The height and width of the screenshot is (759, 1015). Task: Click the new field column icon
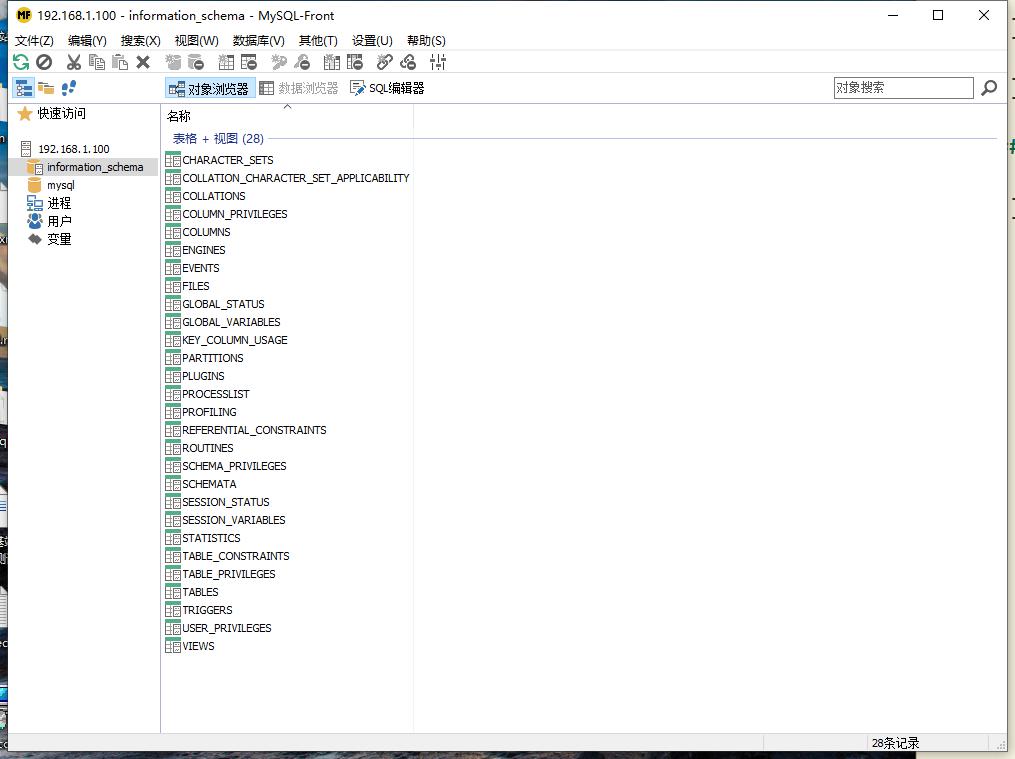coord(331,62)
